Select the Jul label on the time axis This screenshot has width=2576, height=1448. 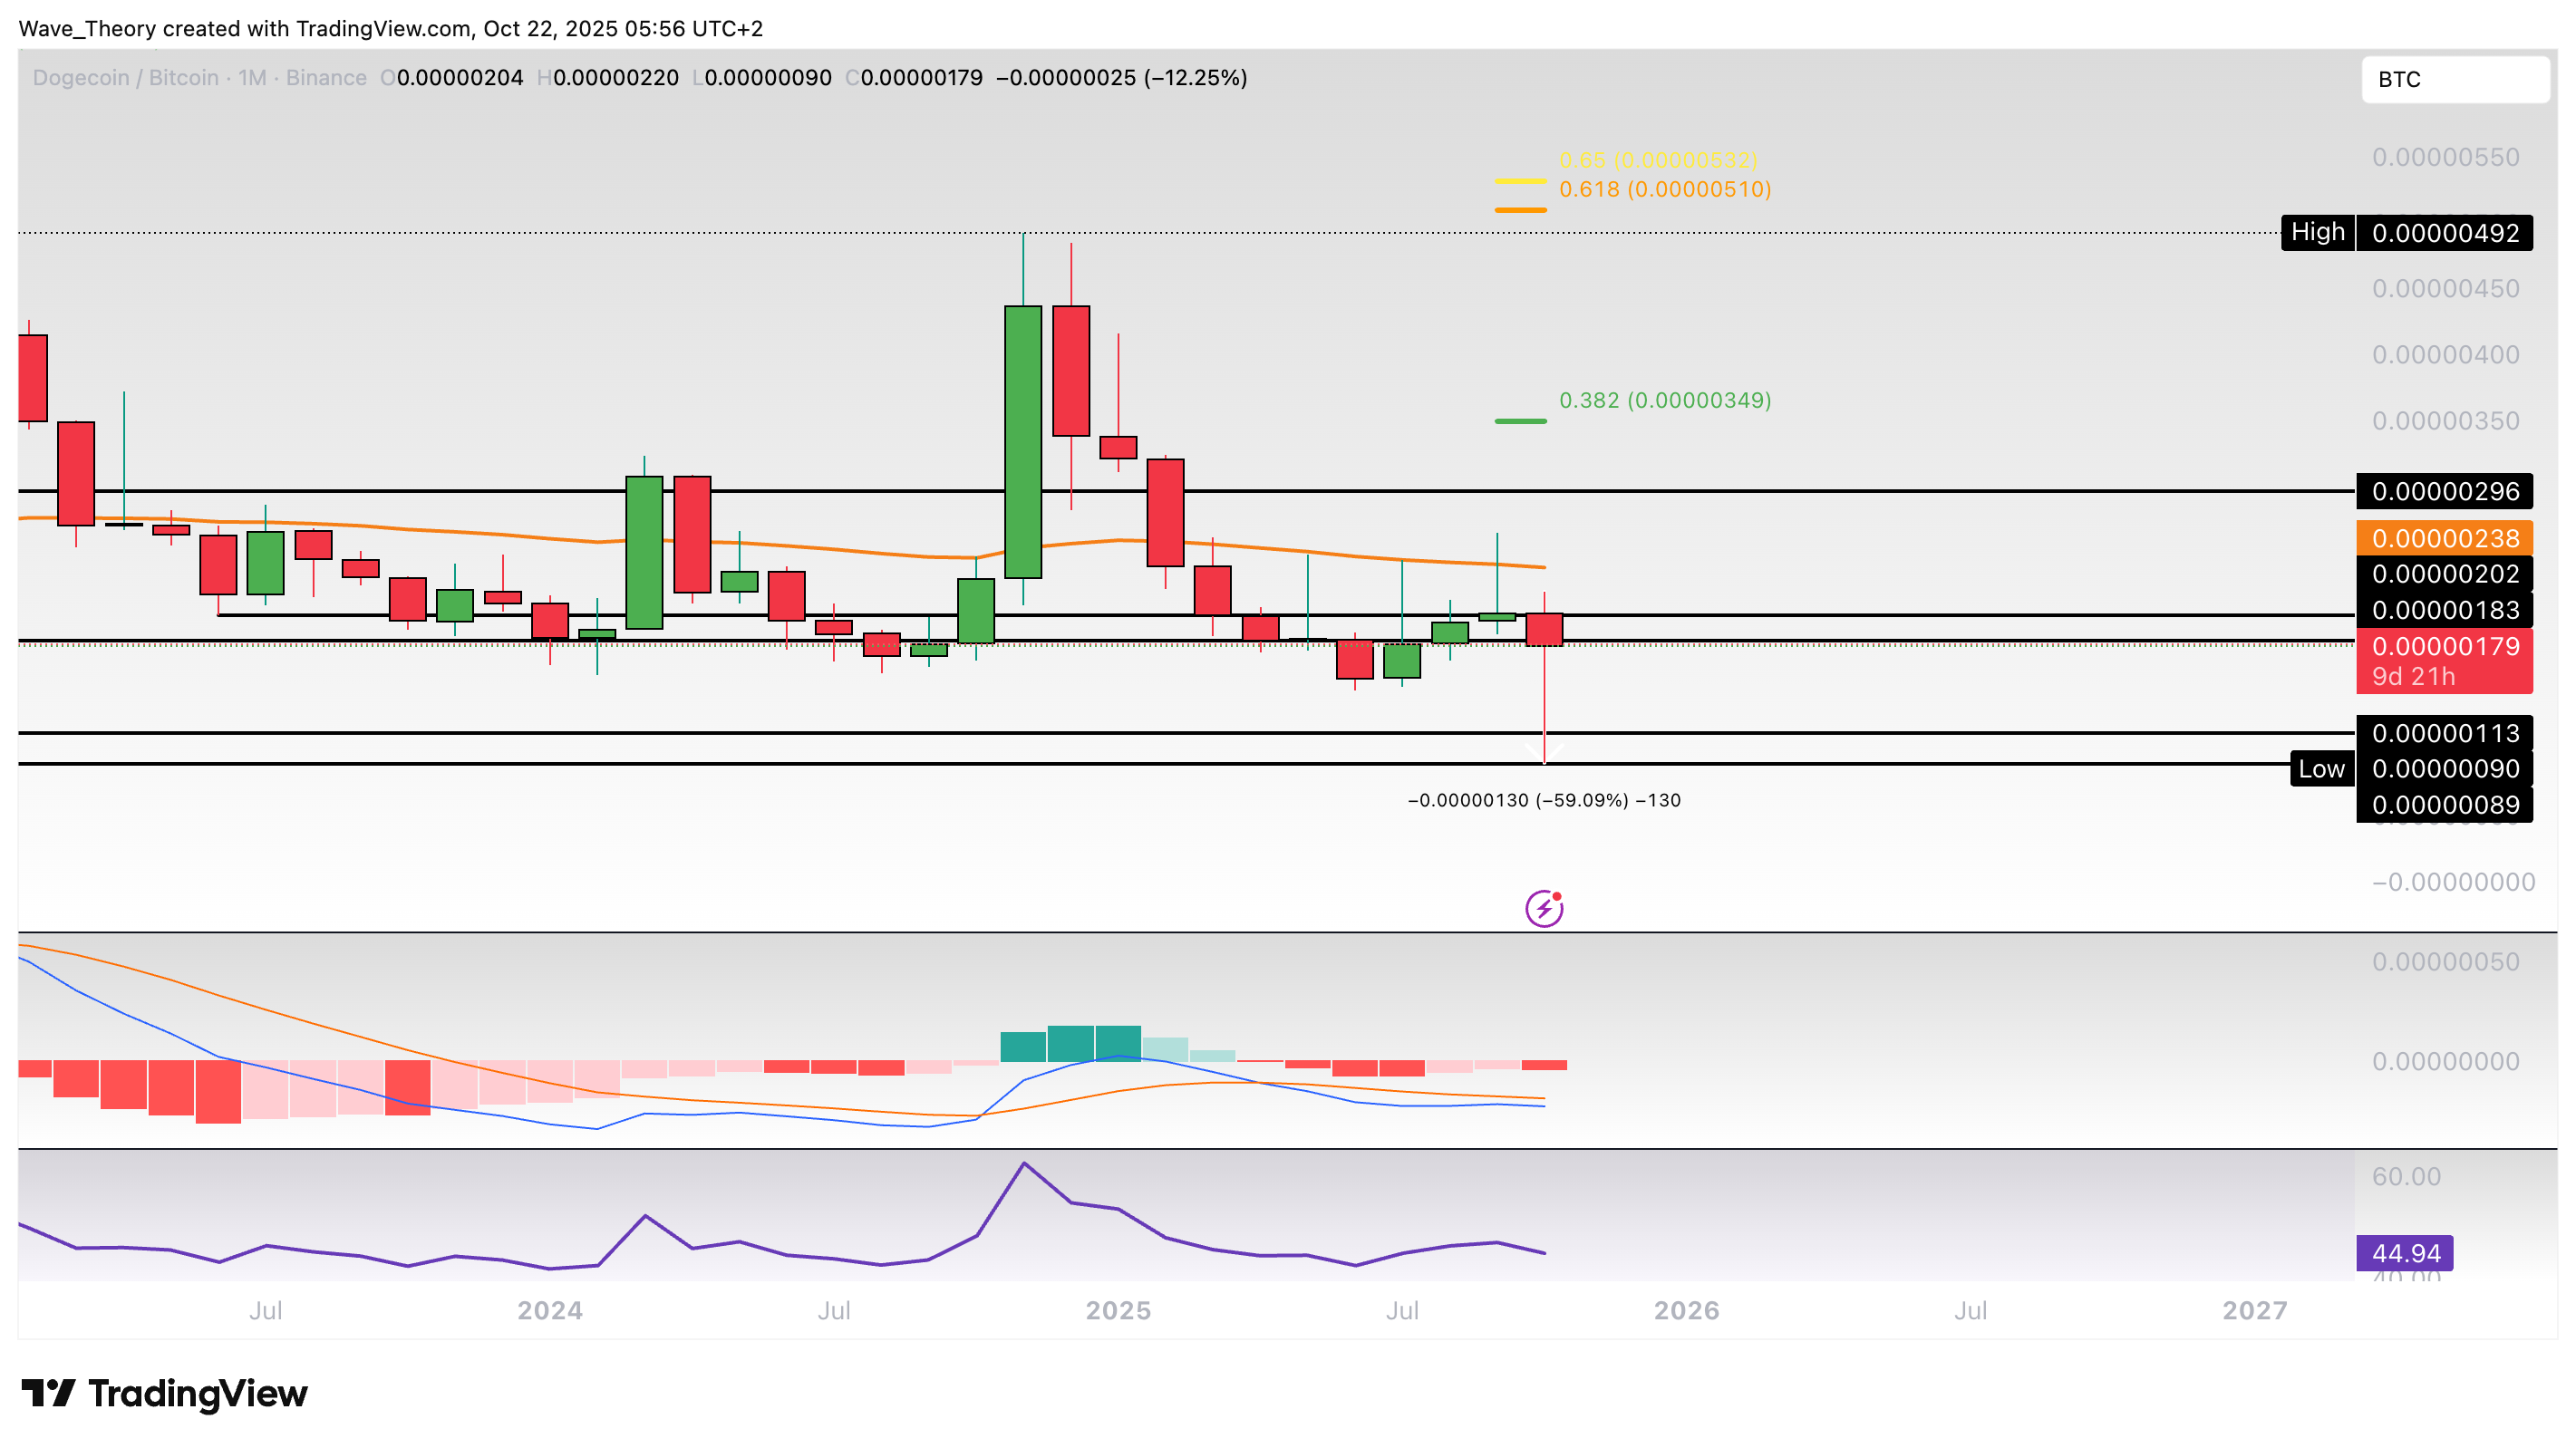[x=266, y=1311]
